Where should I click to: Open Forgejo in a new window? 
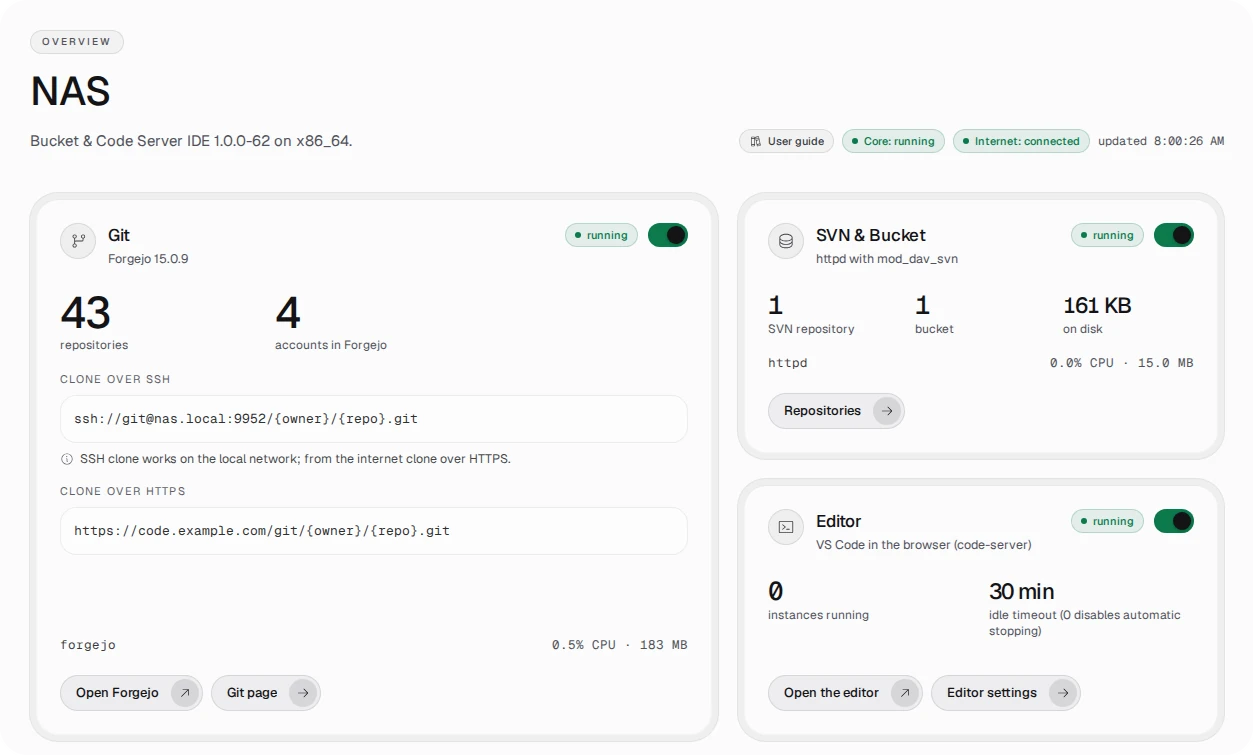[x=131, y=692]
